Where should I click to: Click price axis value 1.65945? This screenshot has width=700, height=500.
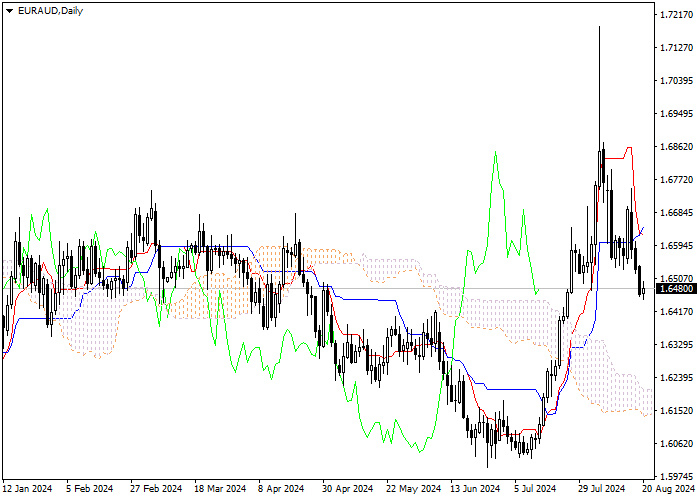point(677,246)
